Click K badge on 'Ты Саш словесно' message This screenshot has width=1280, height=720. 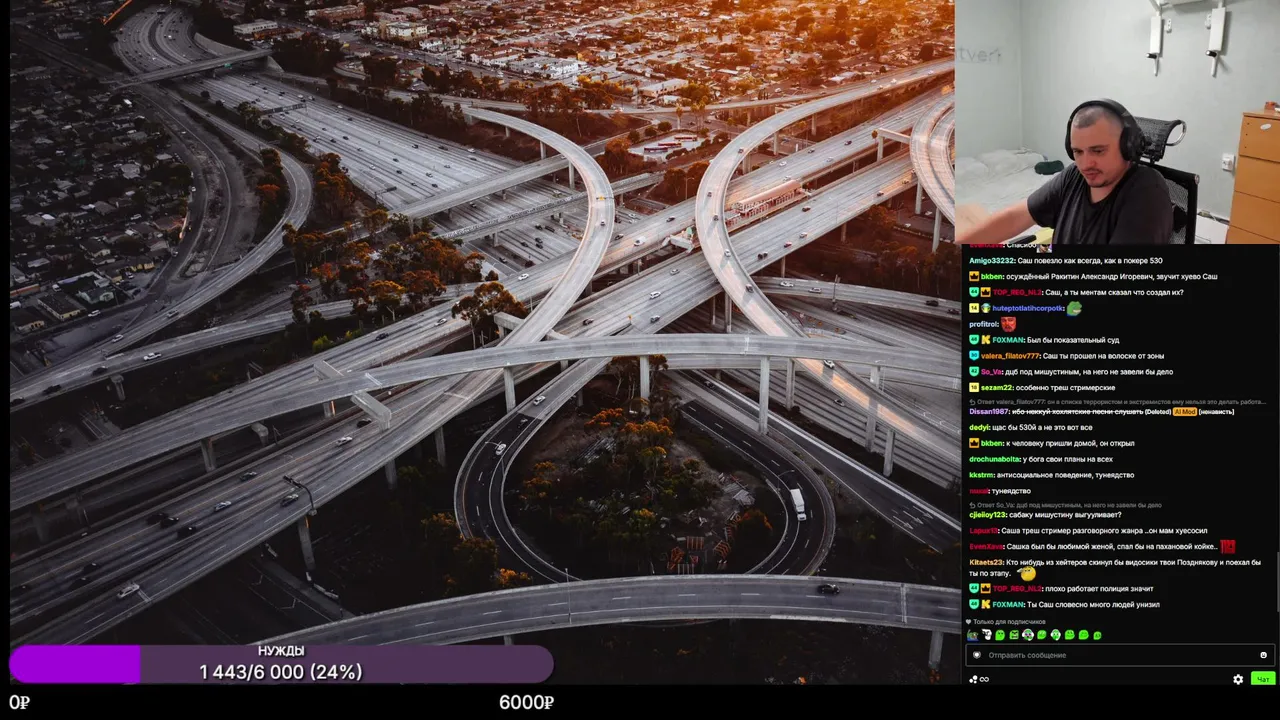click(986, 605)
